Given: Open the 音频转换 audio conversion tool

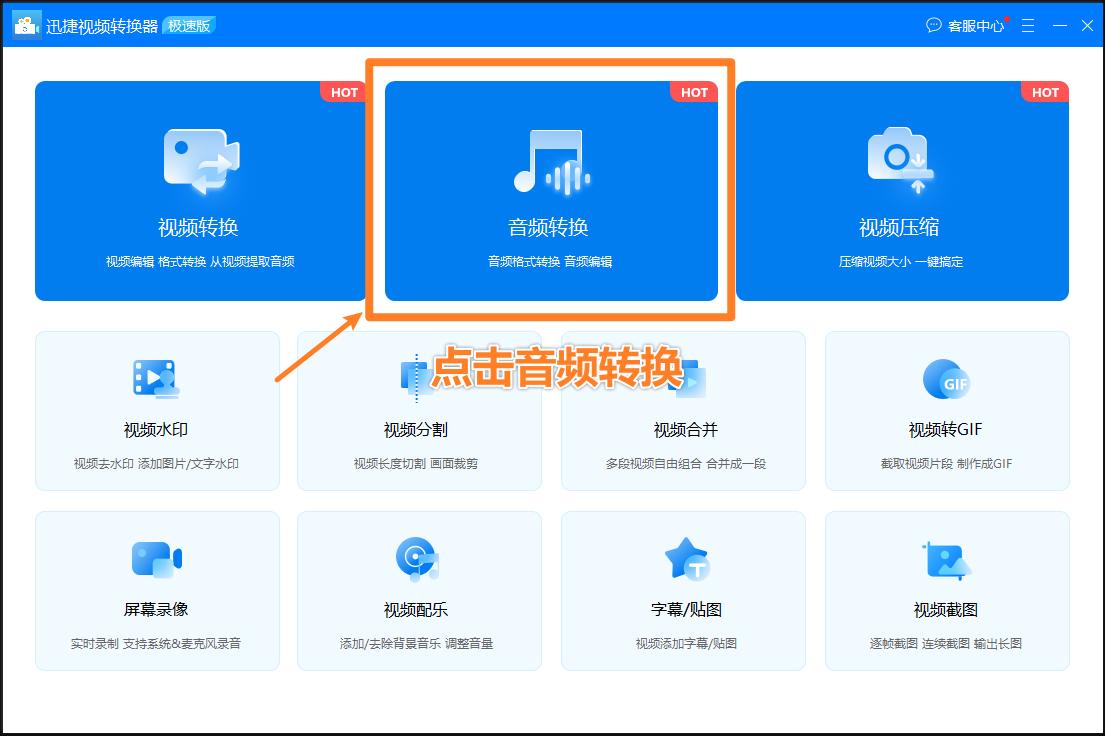Looking at the screenshot, I should (x=550, y=190).
